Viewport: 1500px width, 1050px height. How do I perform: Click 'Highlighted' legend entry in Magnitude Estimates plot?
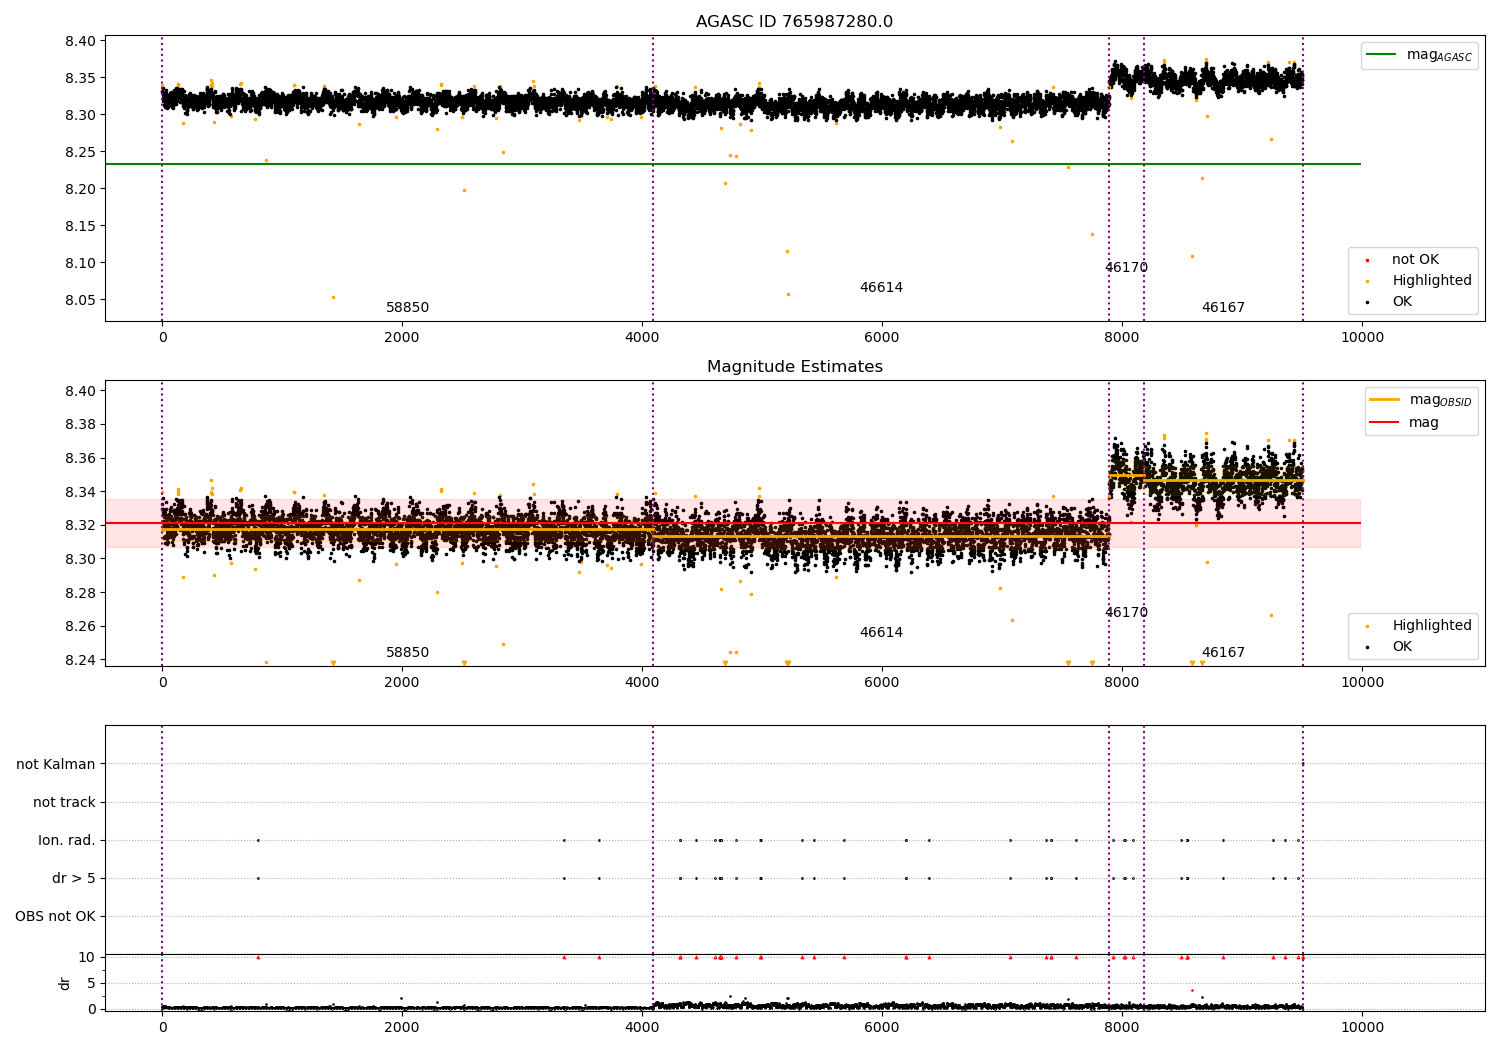[1418, 626]
